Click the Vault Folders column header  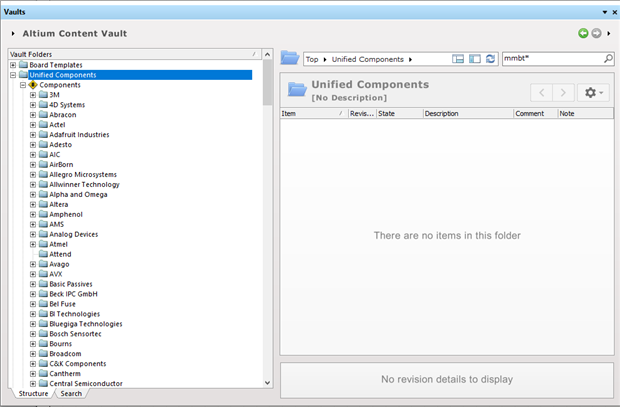click(134, 54)
